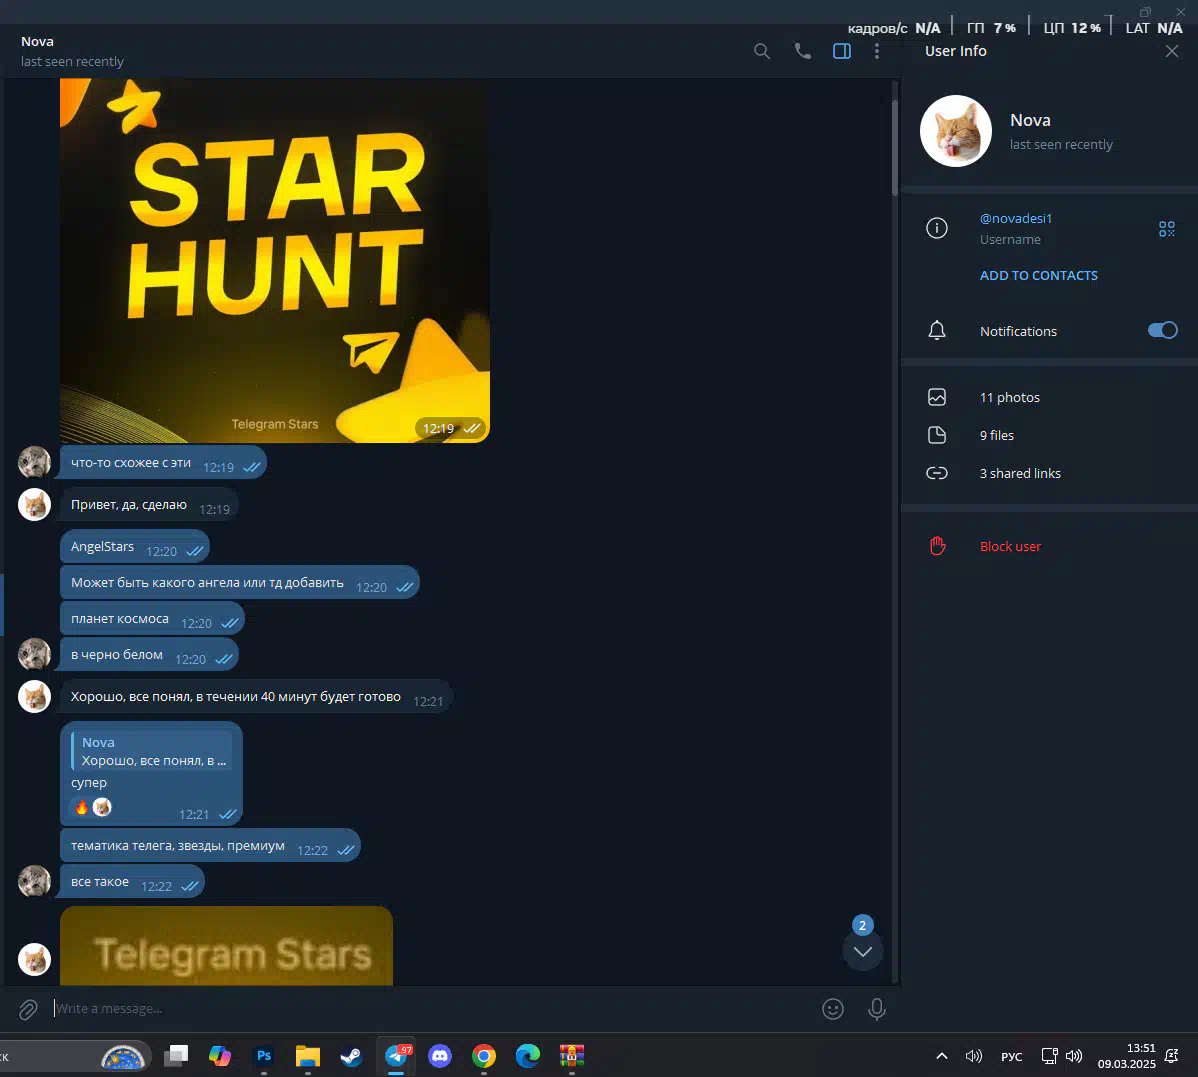Open the three-dot chat options menu
This screenshot has width=1198, height=1077.
tap(877, 51)
